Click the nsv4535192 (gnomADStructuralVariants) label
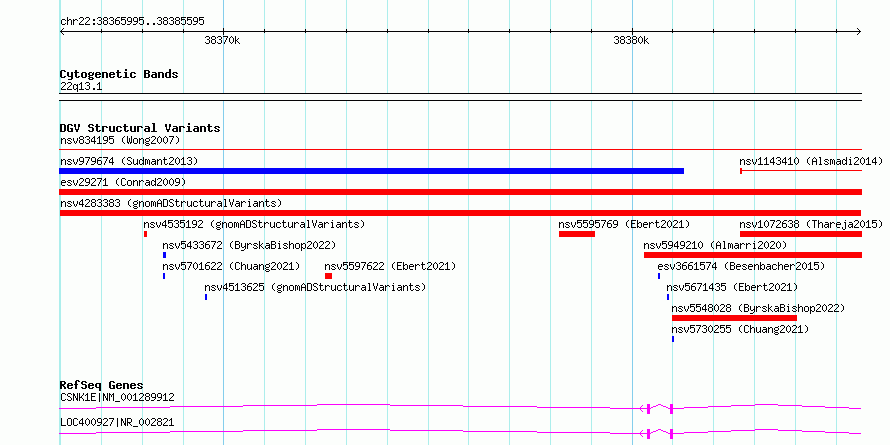Screen dimensions: 890x445 point(254,224)
